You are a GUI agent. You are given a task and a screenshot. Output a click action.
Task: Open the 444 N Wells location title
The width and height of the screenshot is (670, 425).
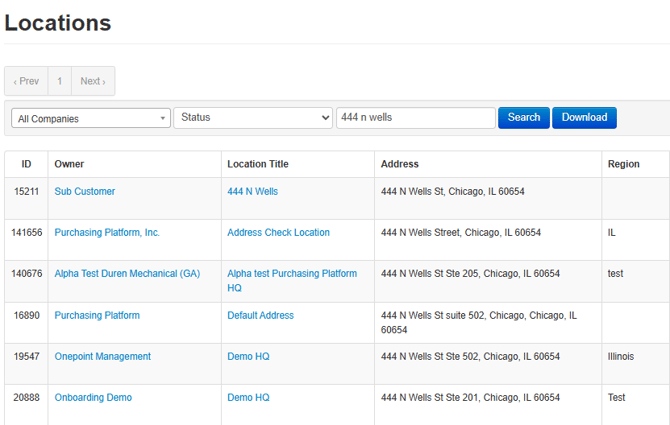pos(252,191)
